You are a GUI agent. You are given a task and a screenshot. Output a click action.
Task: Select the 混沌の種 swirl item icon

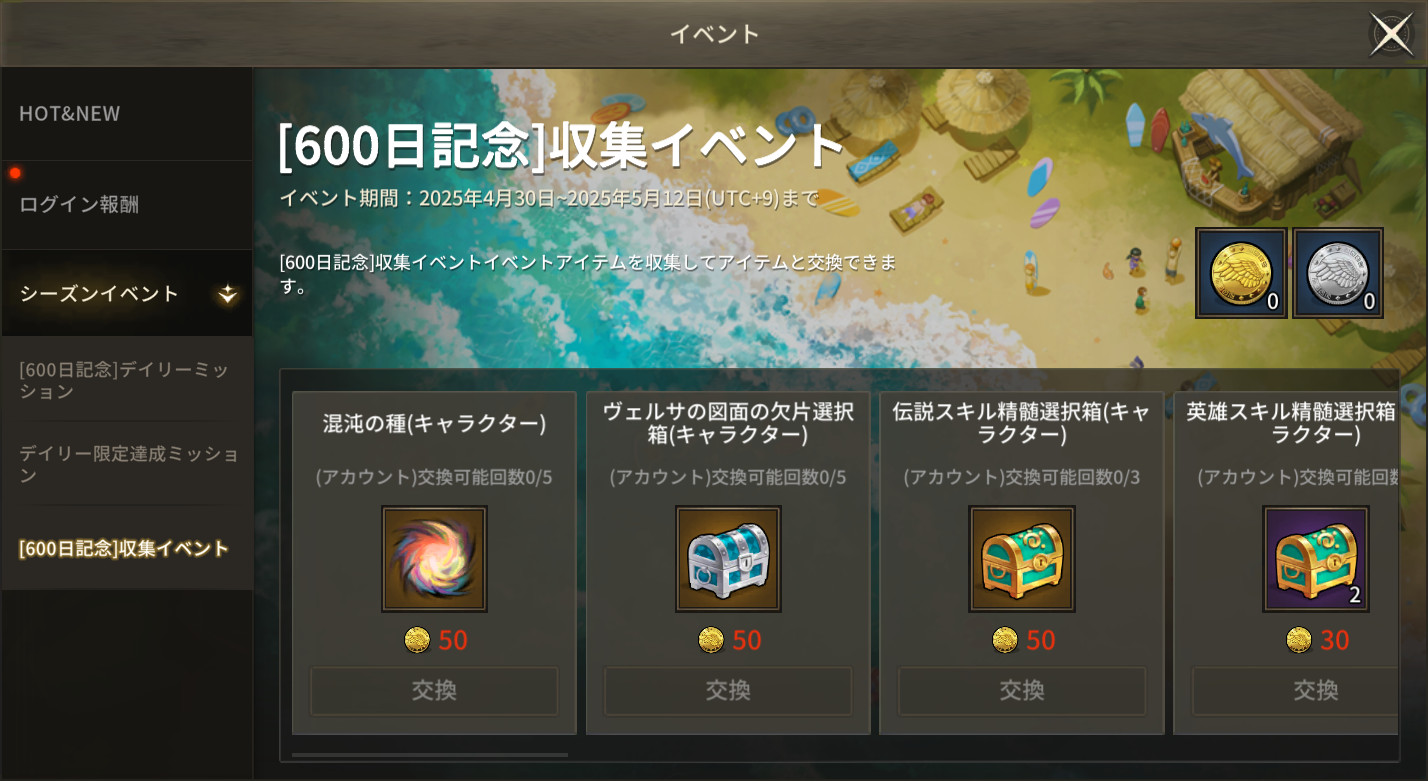pos(434,559)
